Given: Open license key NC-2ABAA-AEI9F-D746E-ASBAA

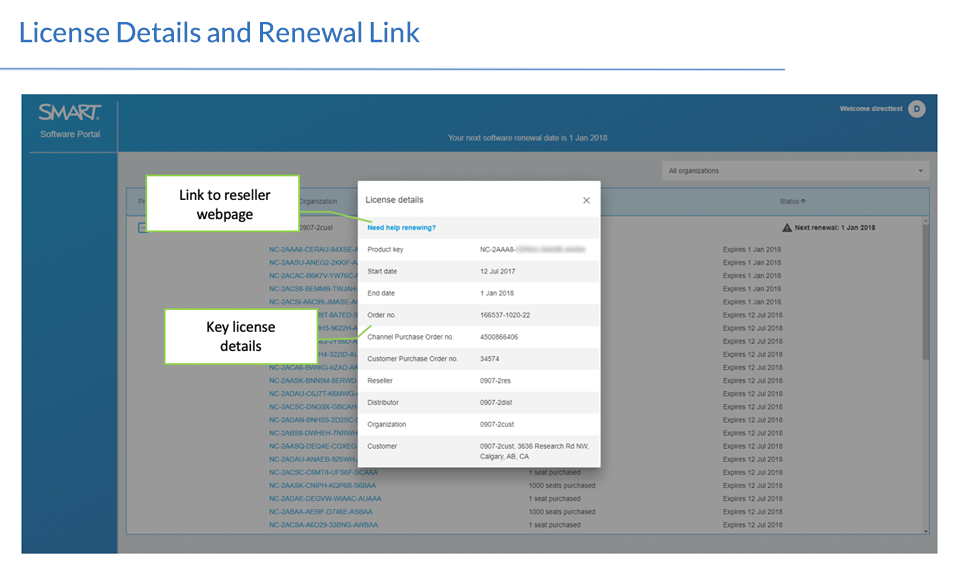Looking at the screenshot, I should [x=321, y=512].
